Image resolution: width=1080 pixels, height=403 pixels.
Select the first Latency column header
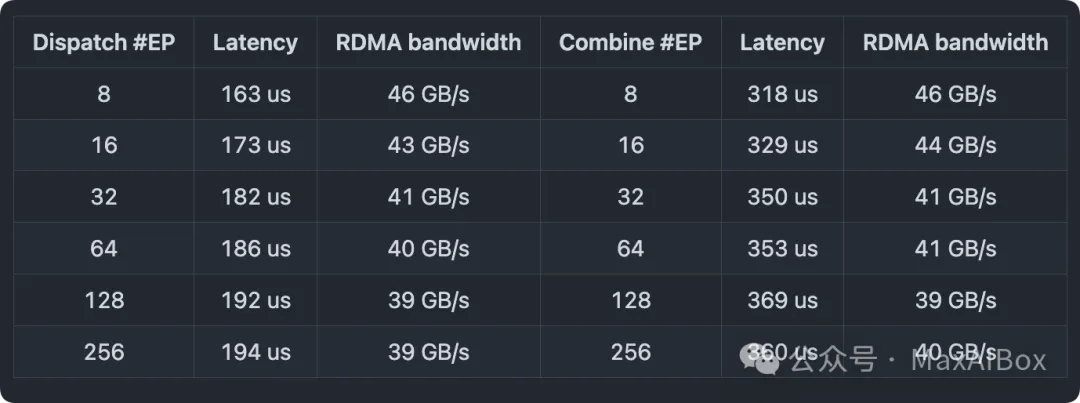tap(255, 42)
